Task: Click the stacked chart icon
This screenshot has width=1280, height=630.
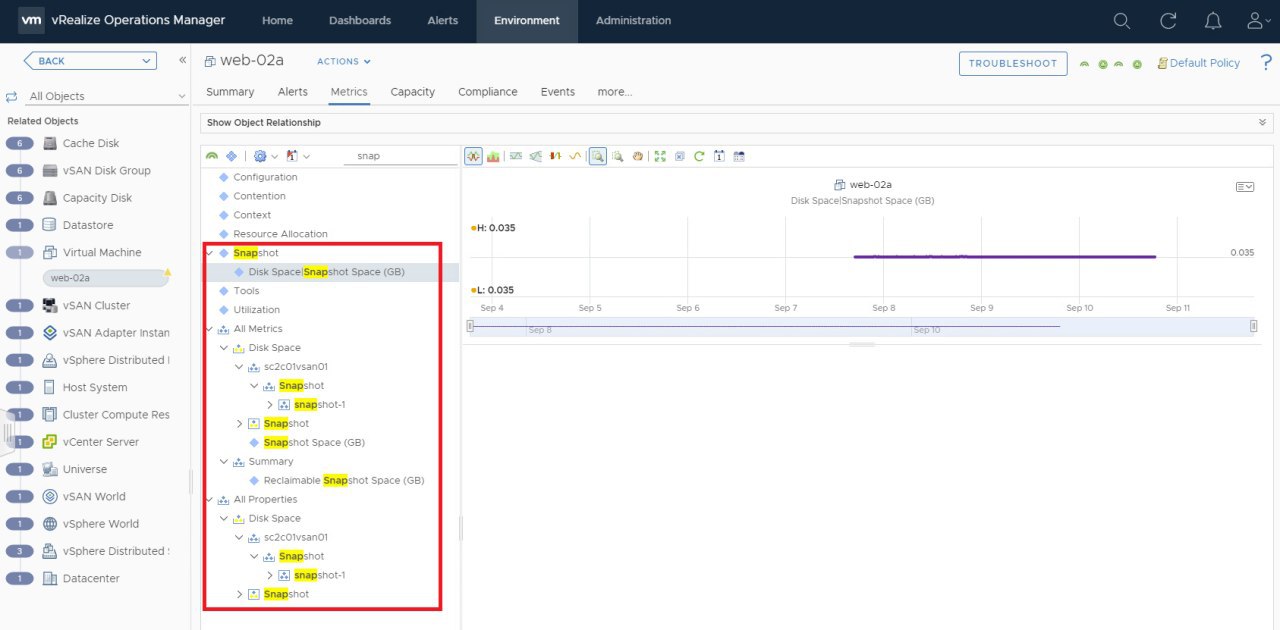Action: [493, 156]
